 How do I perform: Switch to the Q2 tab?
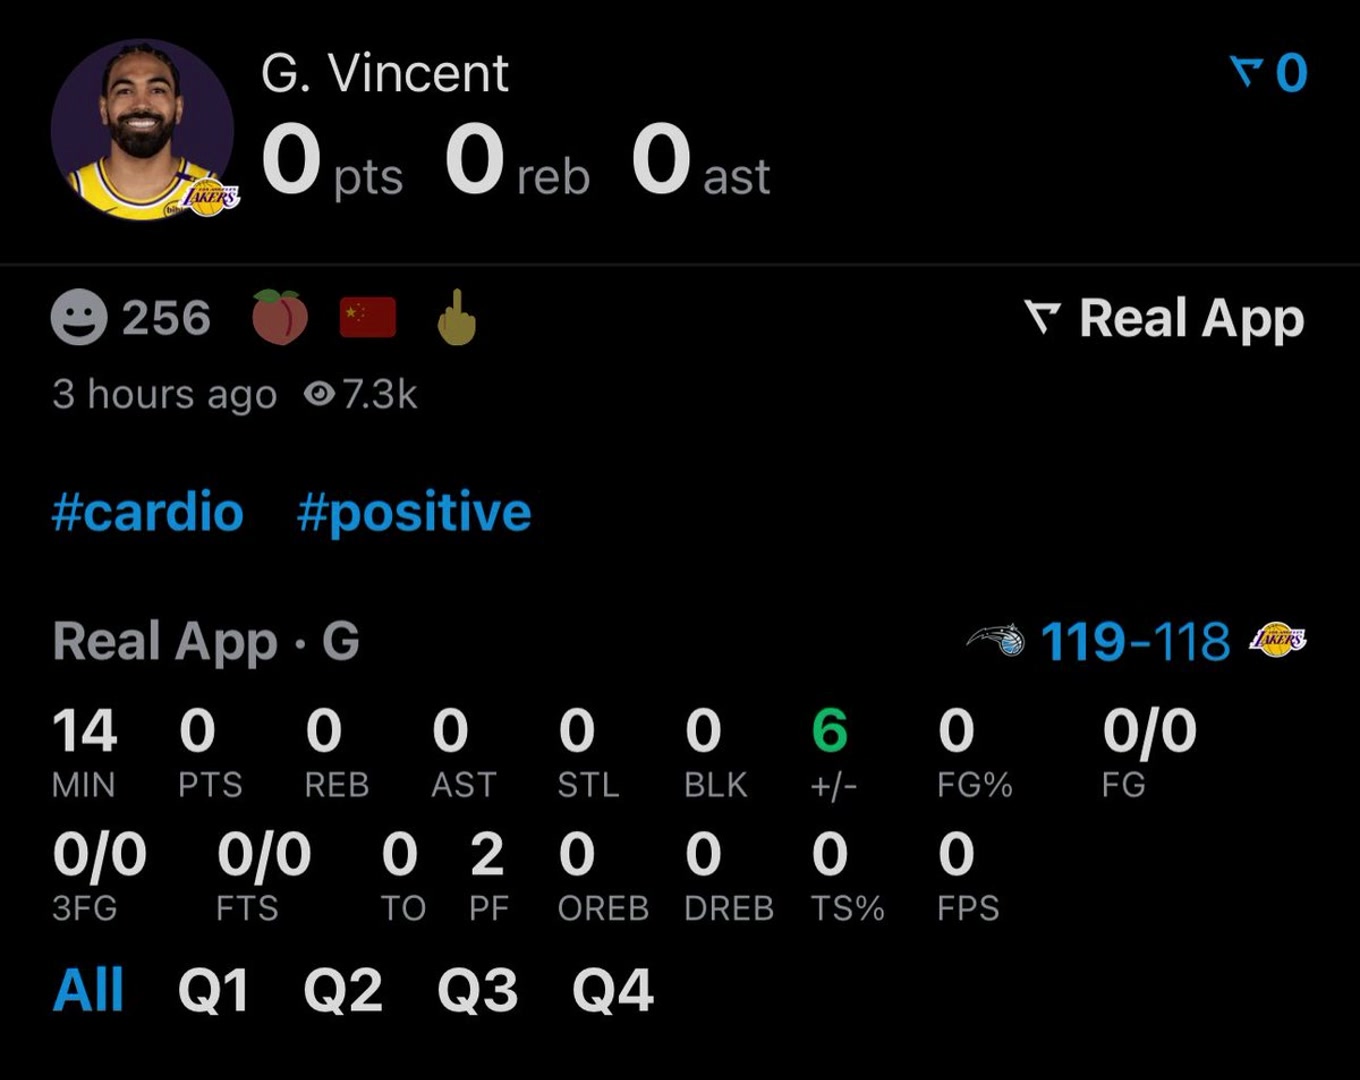point(343,990)
